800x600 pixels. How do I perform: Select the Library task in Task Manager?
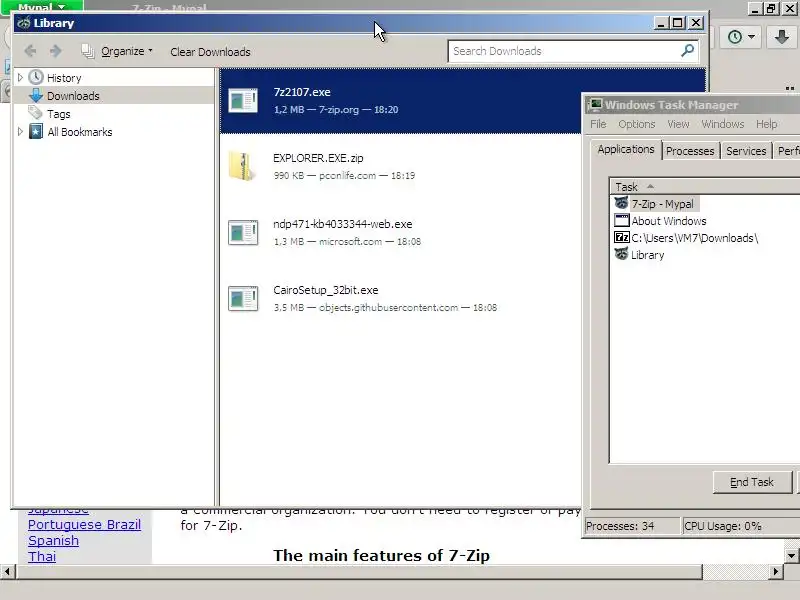point(647,255)
